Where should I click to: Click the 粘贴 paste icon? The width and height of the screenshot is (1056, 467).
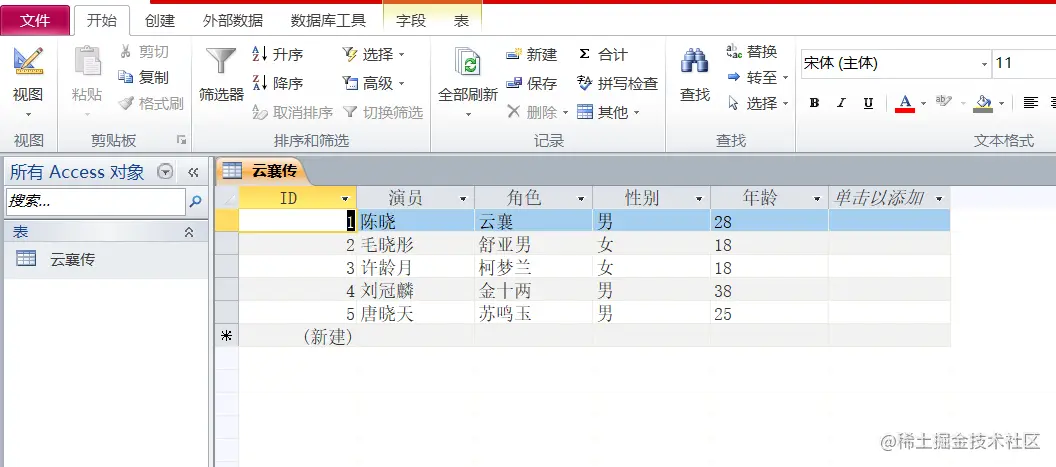click(87, 61)
